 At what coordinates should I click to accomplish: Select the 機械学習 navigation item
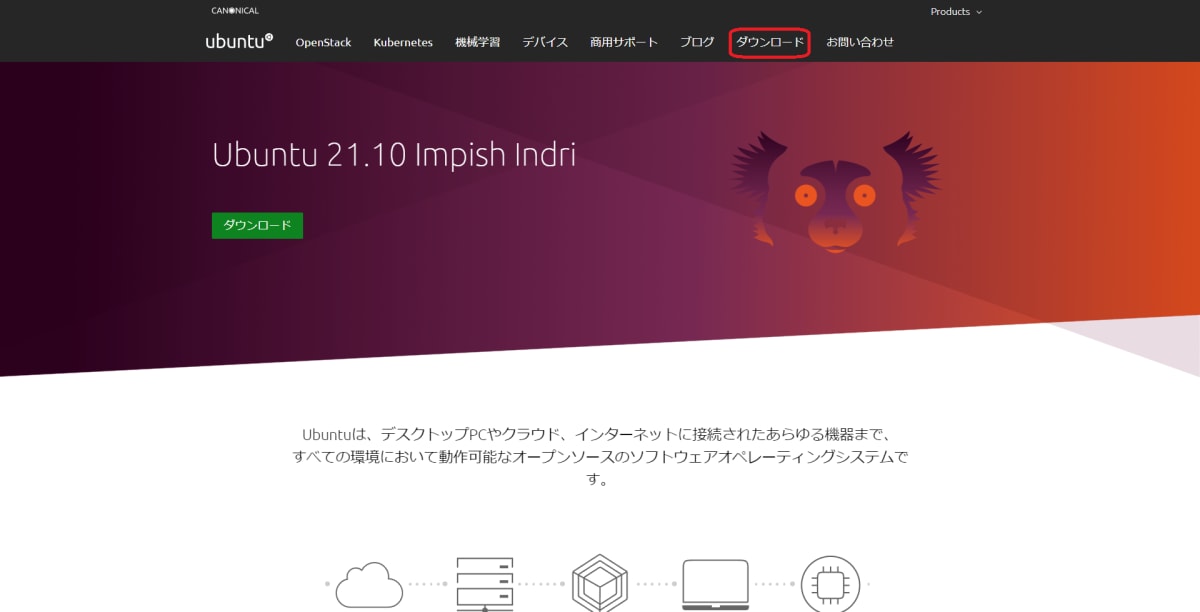477,42
